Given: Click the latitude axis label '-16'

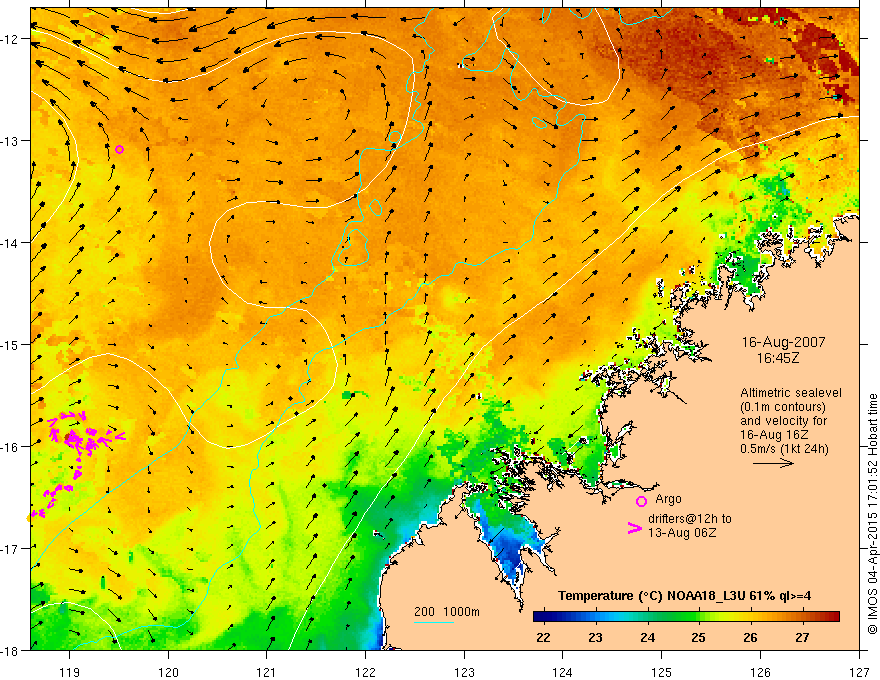Looking at the screenshot, I should tap(10, 447).
